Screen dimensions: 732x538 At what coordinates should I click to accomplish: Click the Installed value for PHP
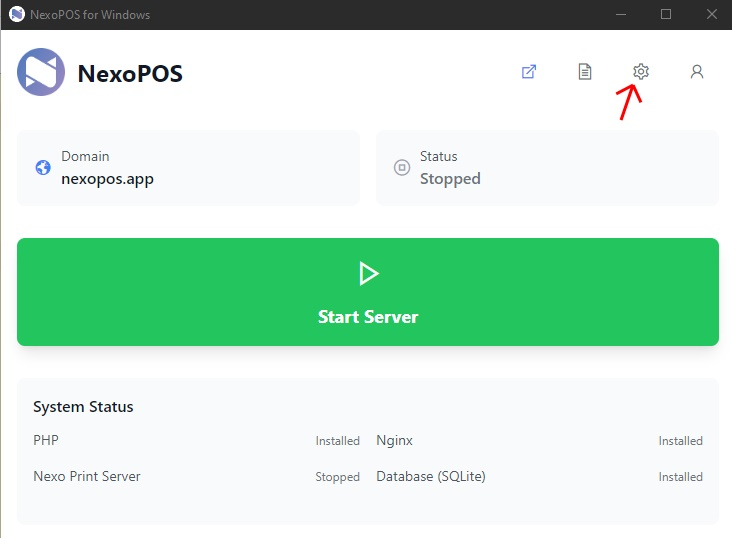(x=338, y=440)
